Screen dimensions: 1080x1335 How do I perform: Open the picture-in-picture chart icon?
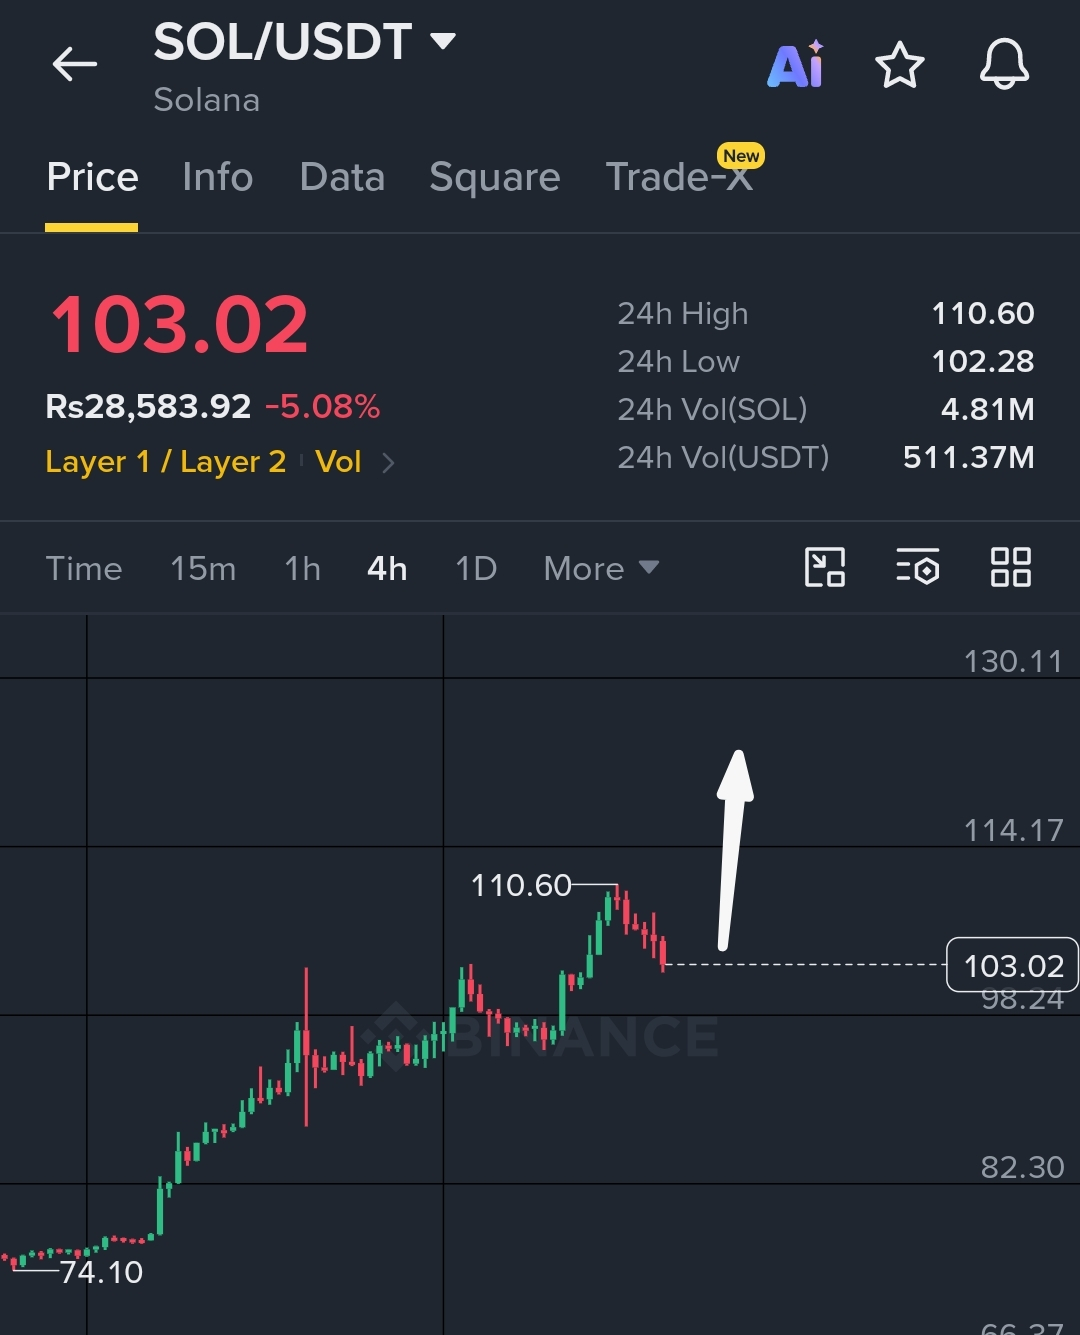(825, 567)
